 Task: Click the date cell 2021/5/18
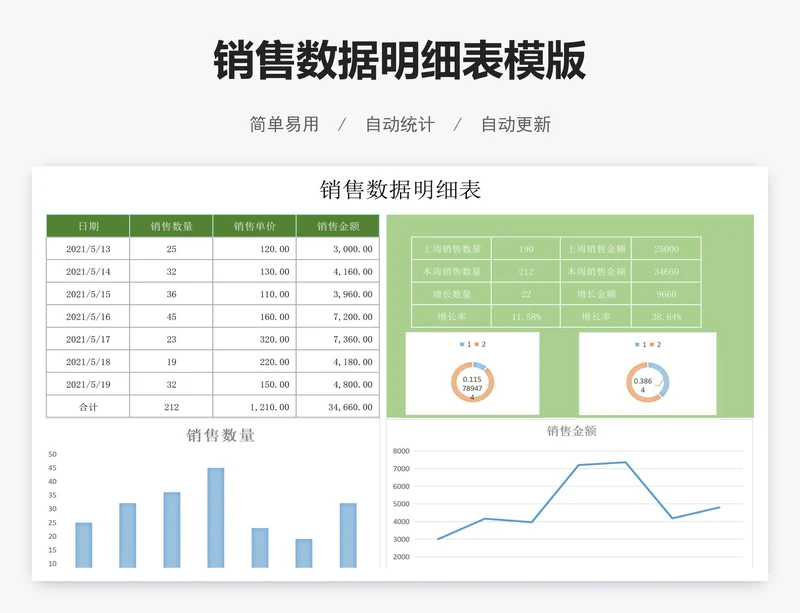88,362
